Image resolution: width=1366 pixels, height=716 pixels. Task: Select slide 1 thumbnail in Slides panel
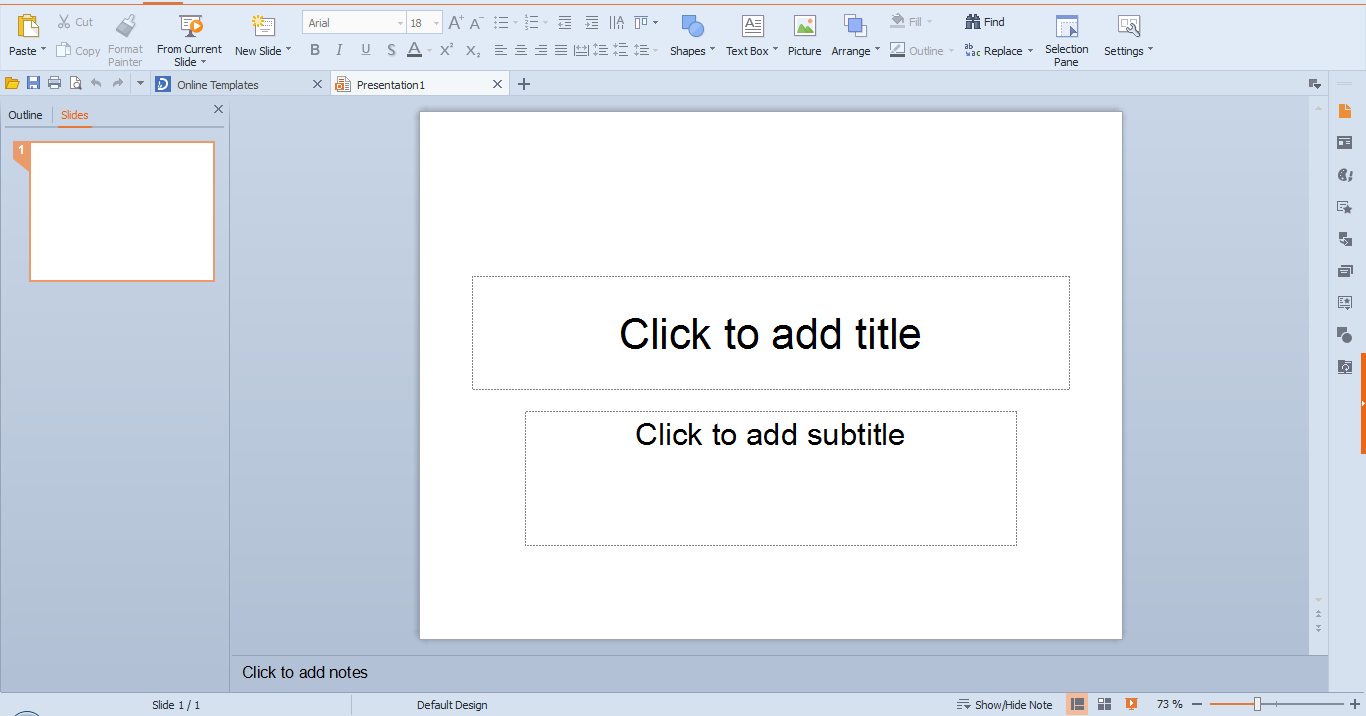[x=122, y=211]
